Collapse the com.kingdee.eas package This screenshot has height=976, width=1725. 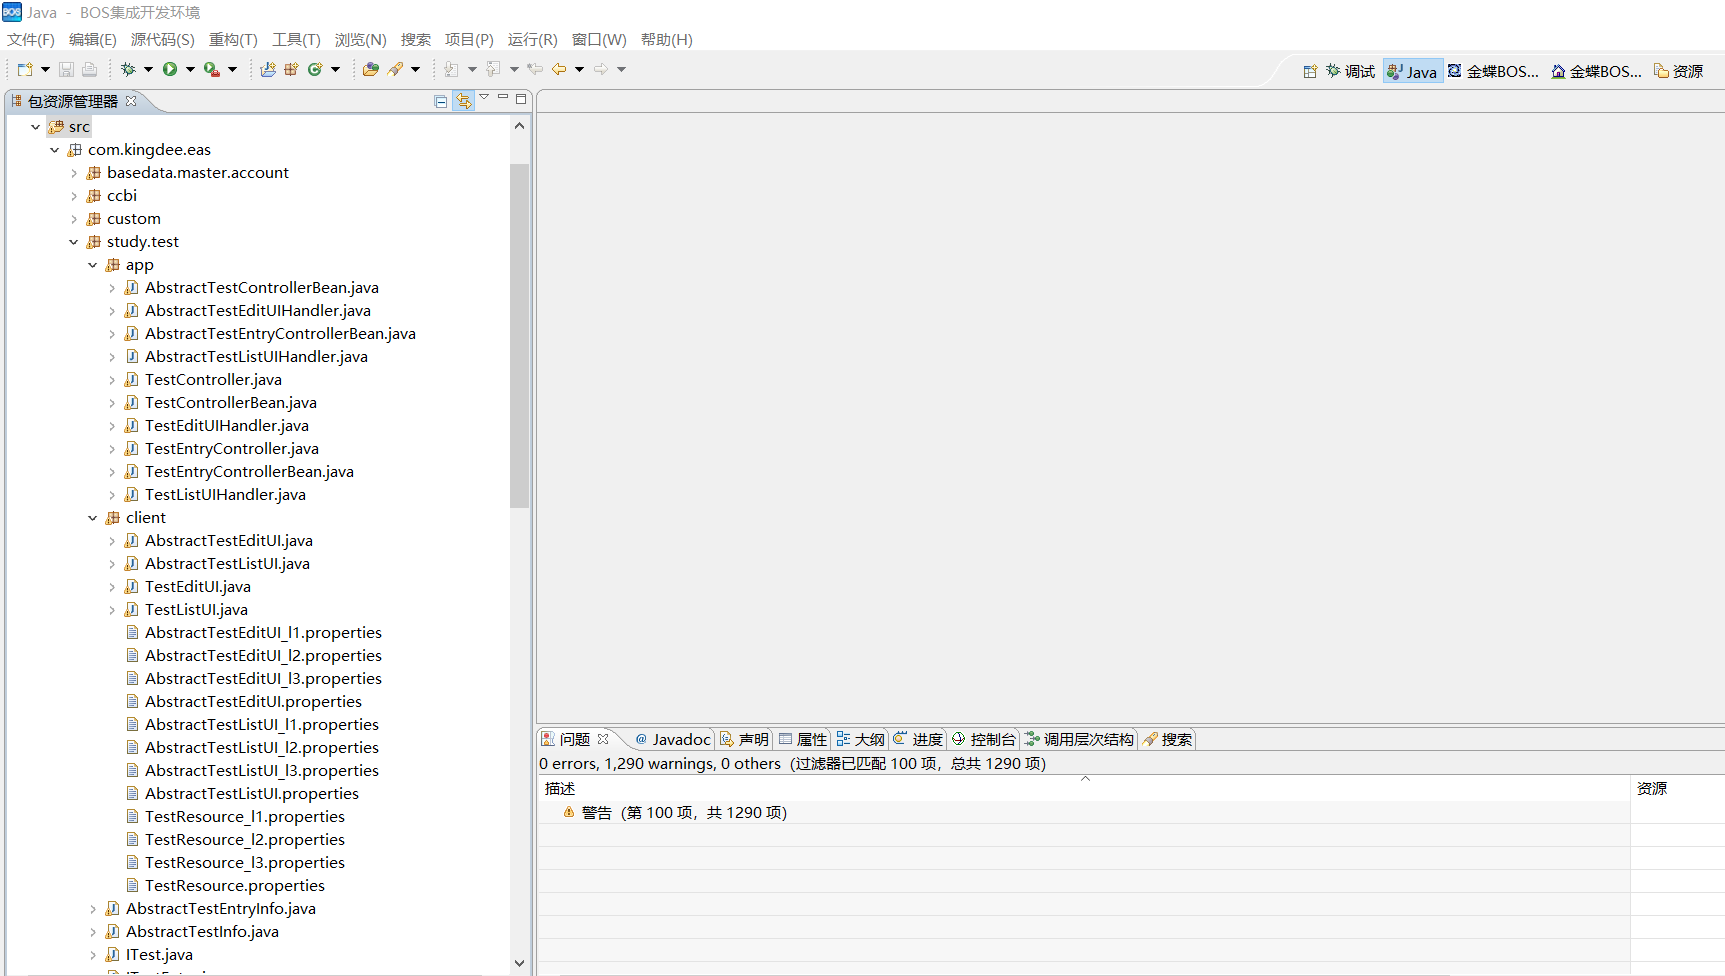pyautogui.click(x=55, y=150)
